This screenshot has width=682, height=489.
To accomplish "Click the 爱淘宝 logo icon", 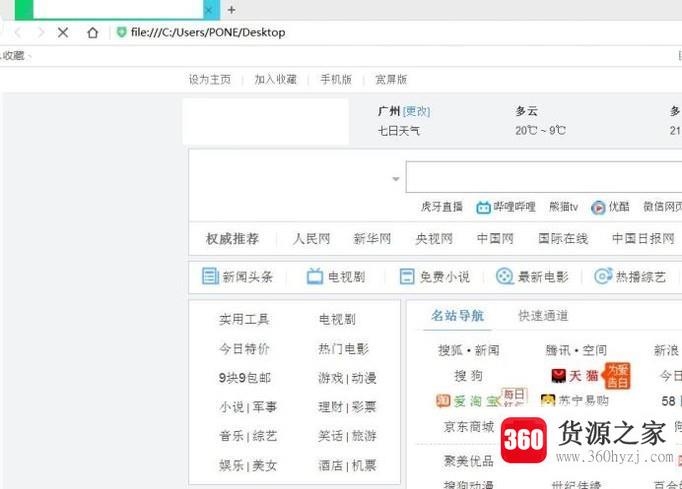I will [x=443, y=401].
